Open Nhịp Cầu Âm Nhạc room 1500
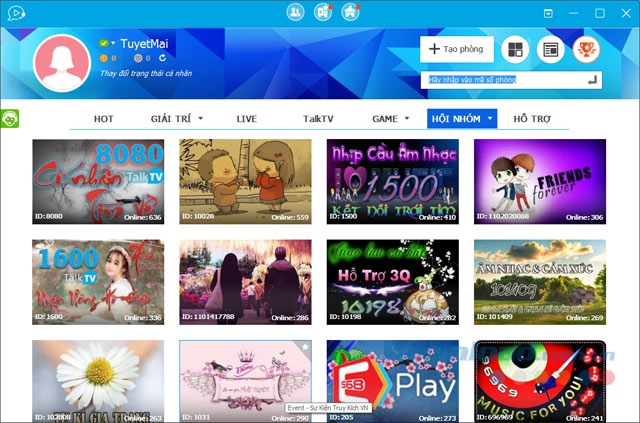 pyautogui.click(x=393, y=182)
